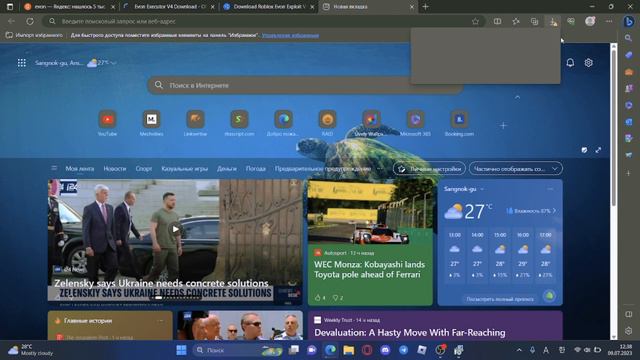This screenshot has width=640, height=360.
Task: Select the Погода feed tab
Action: [256, 168]
